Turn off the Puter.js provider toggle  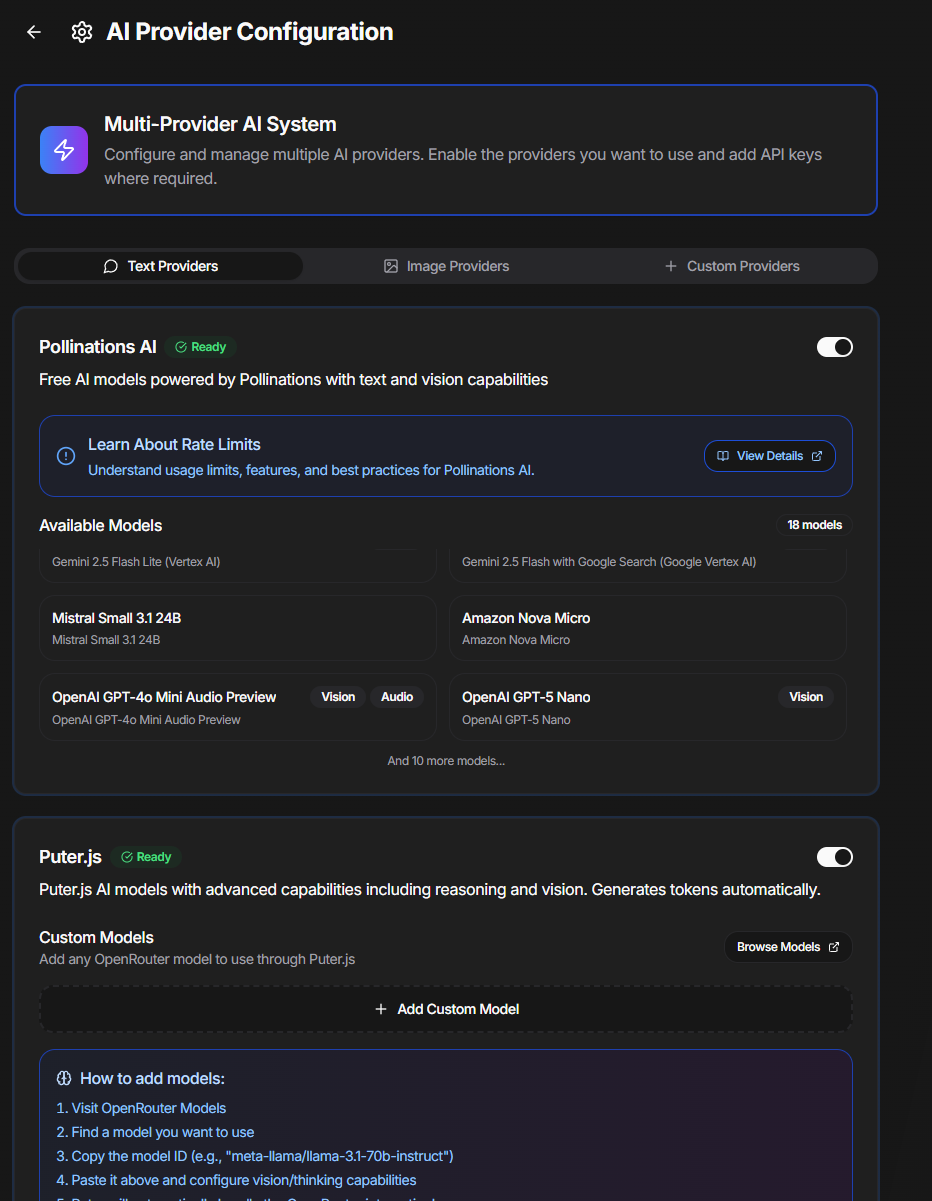(x=834, y=857)
